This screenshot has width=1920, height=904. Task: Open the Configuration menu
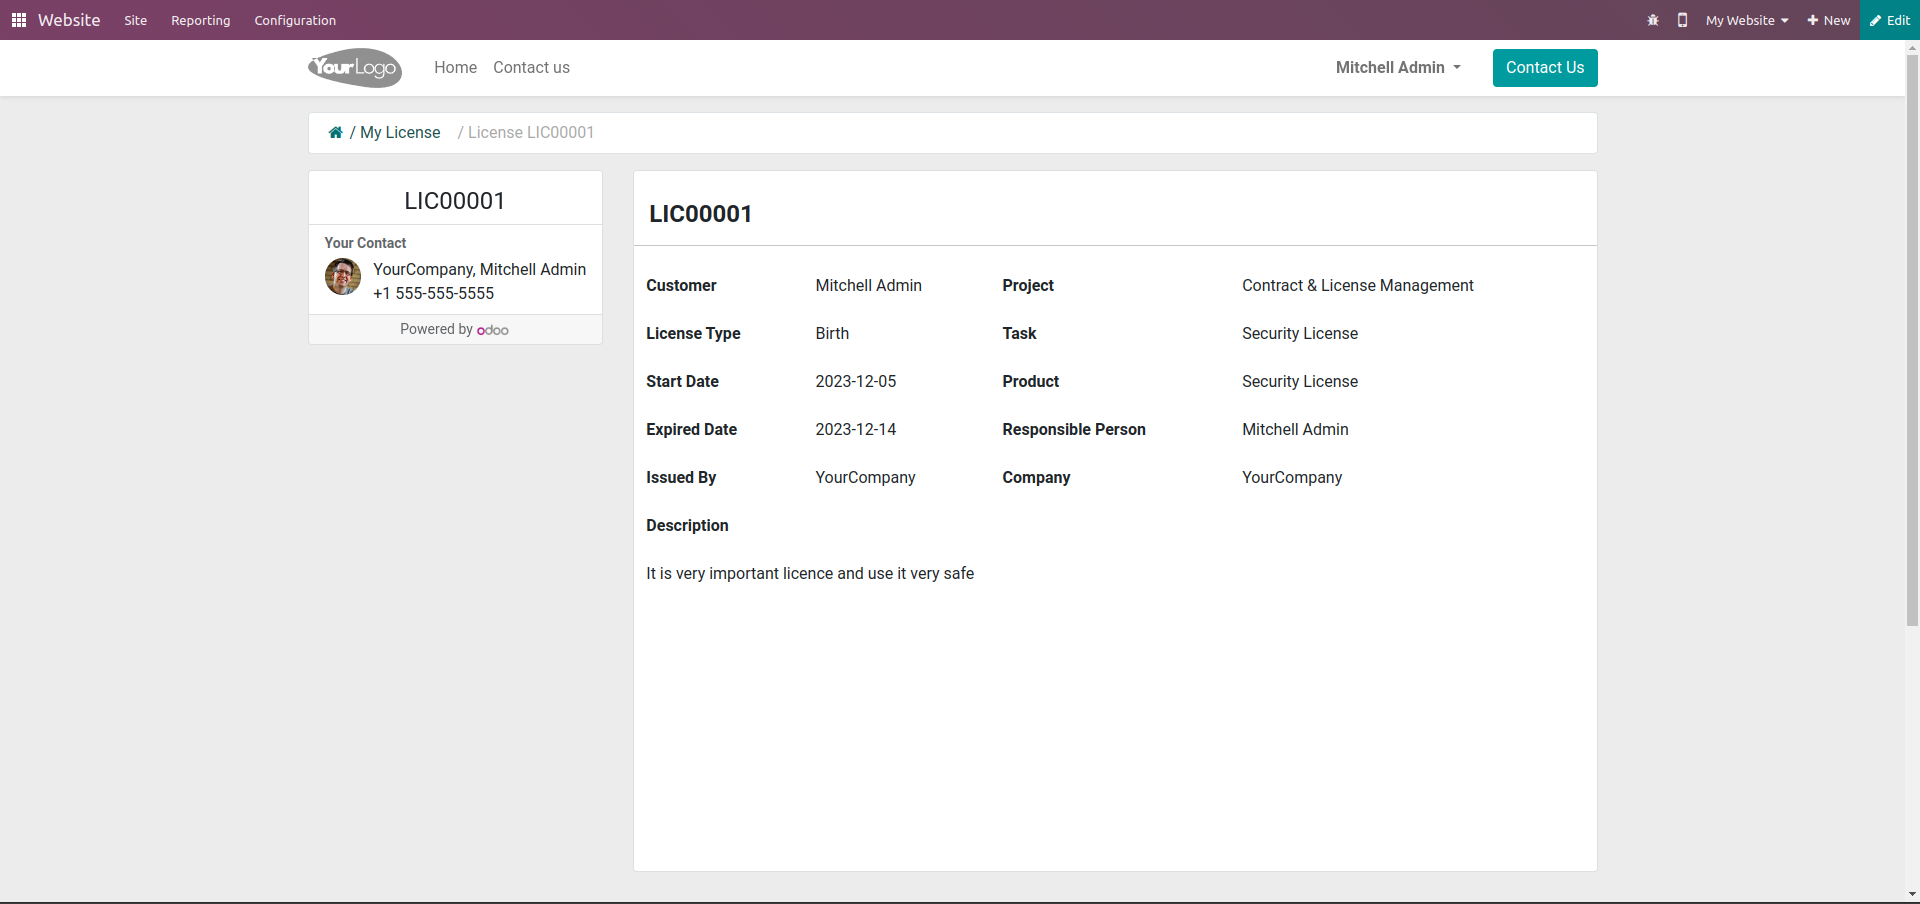click(x=295, y=20)
